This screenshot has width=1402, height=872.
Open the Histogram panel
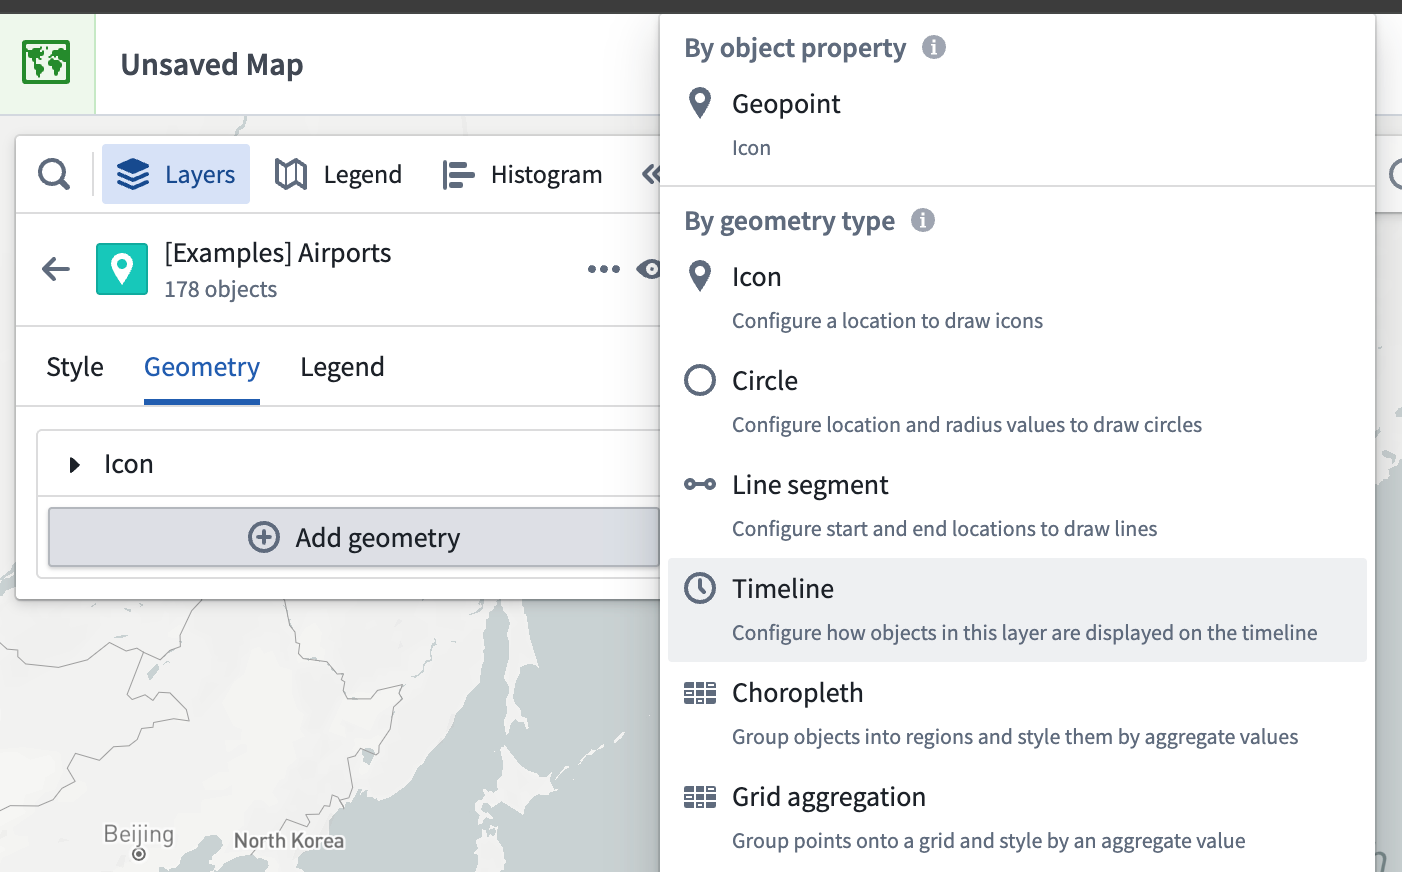tap(522, 174)
